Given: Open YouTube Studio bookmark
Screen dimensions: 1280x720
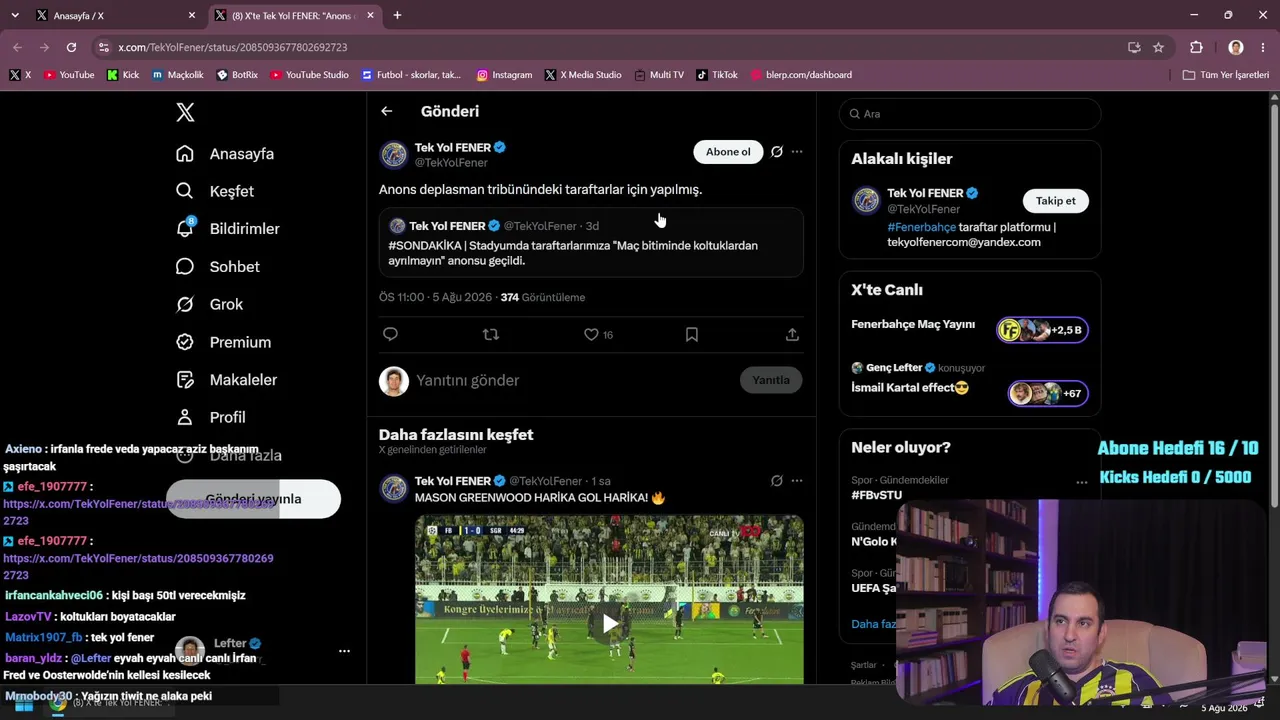Looking at the screenshot, I should 309,75.
